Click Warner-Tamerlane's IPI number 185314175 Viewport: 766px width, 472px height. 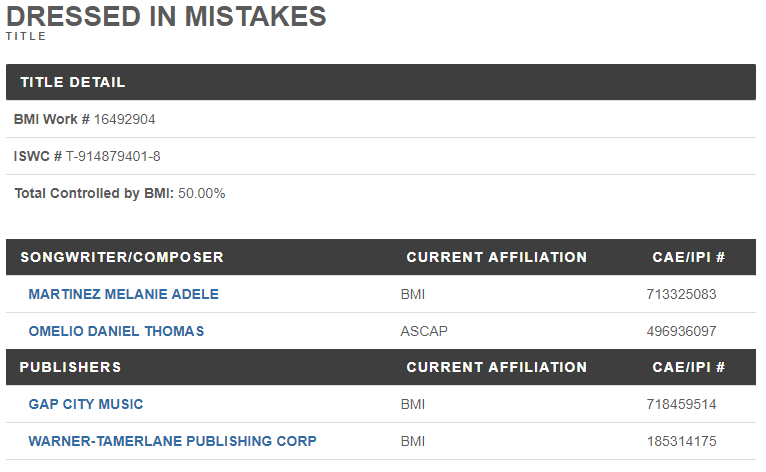click(x=682, y=441)
